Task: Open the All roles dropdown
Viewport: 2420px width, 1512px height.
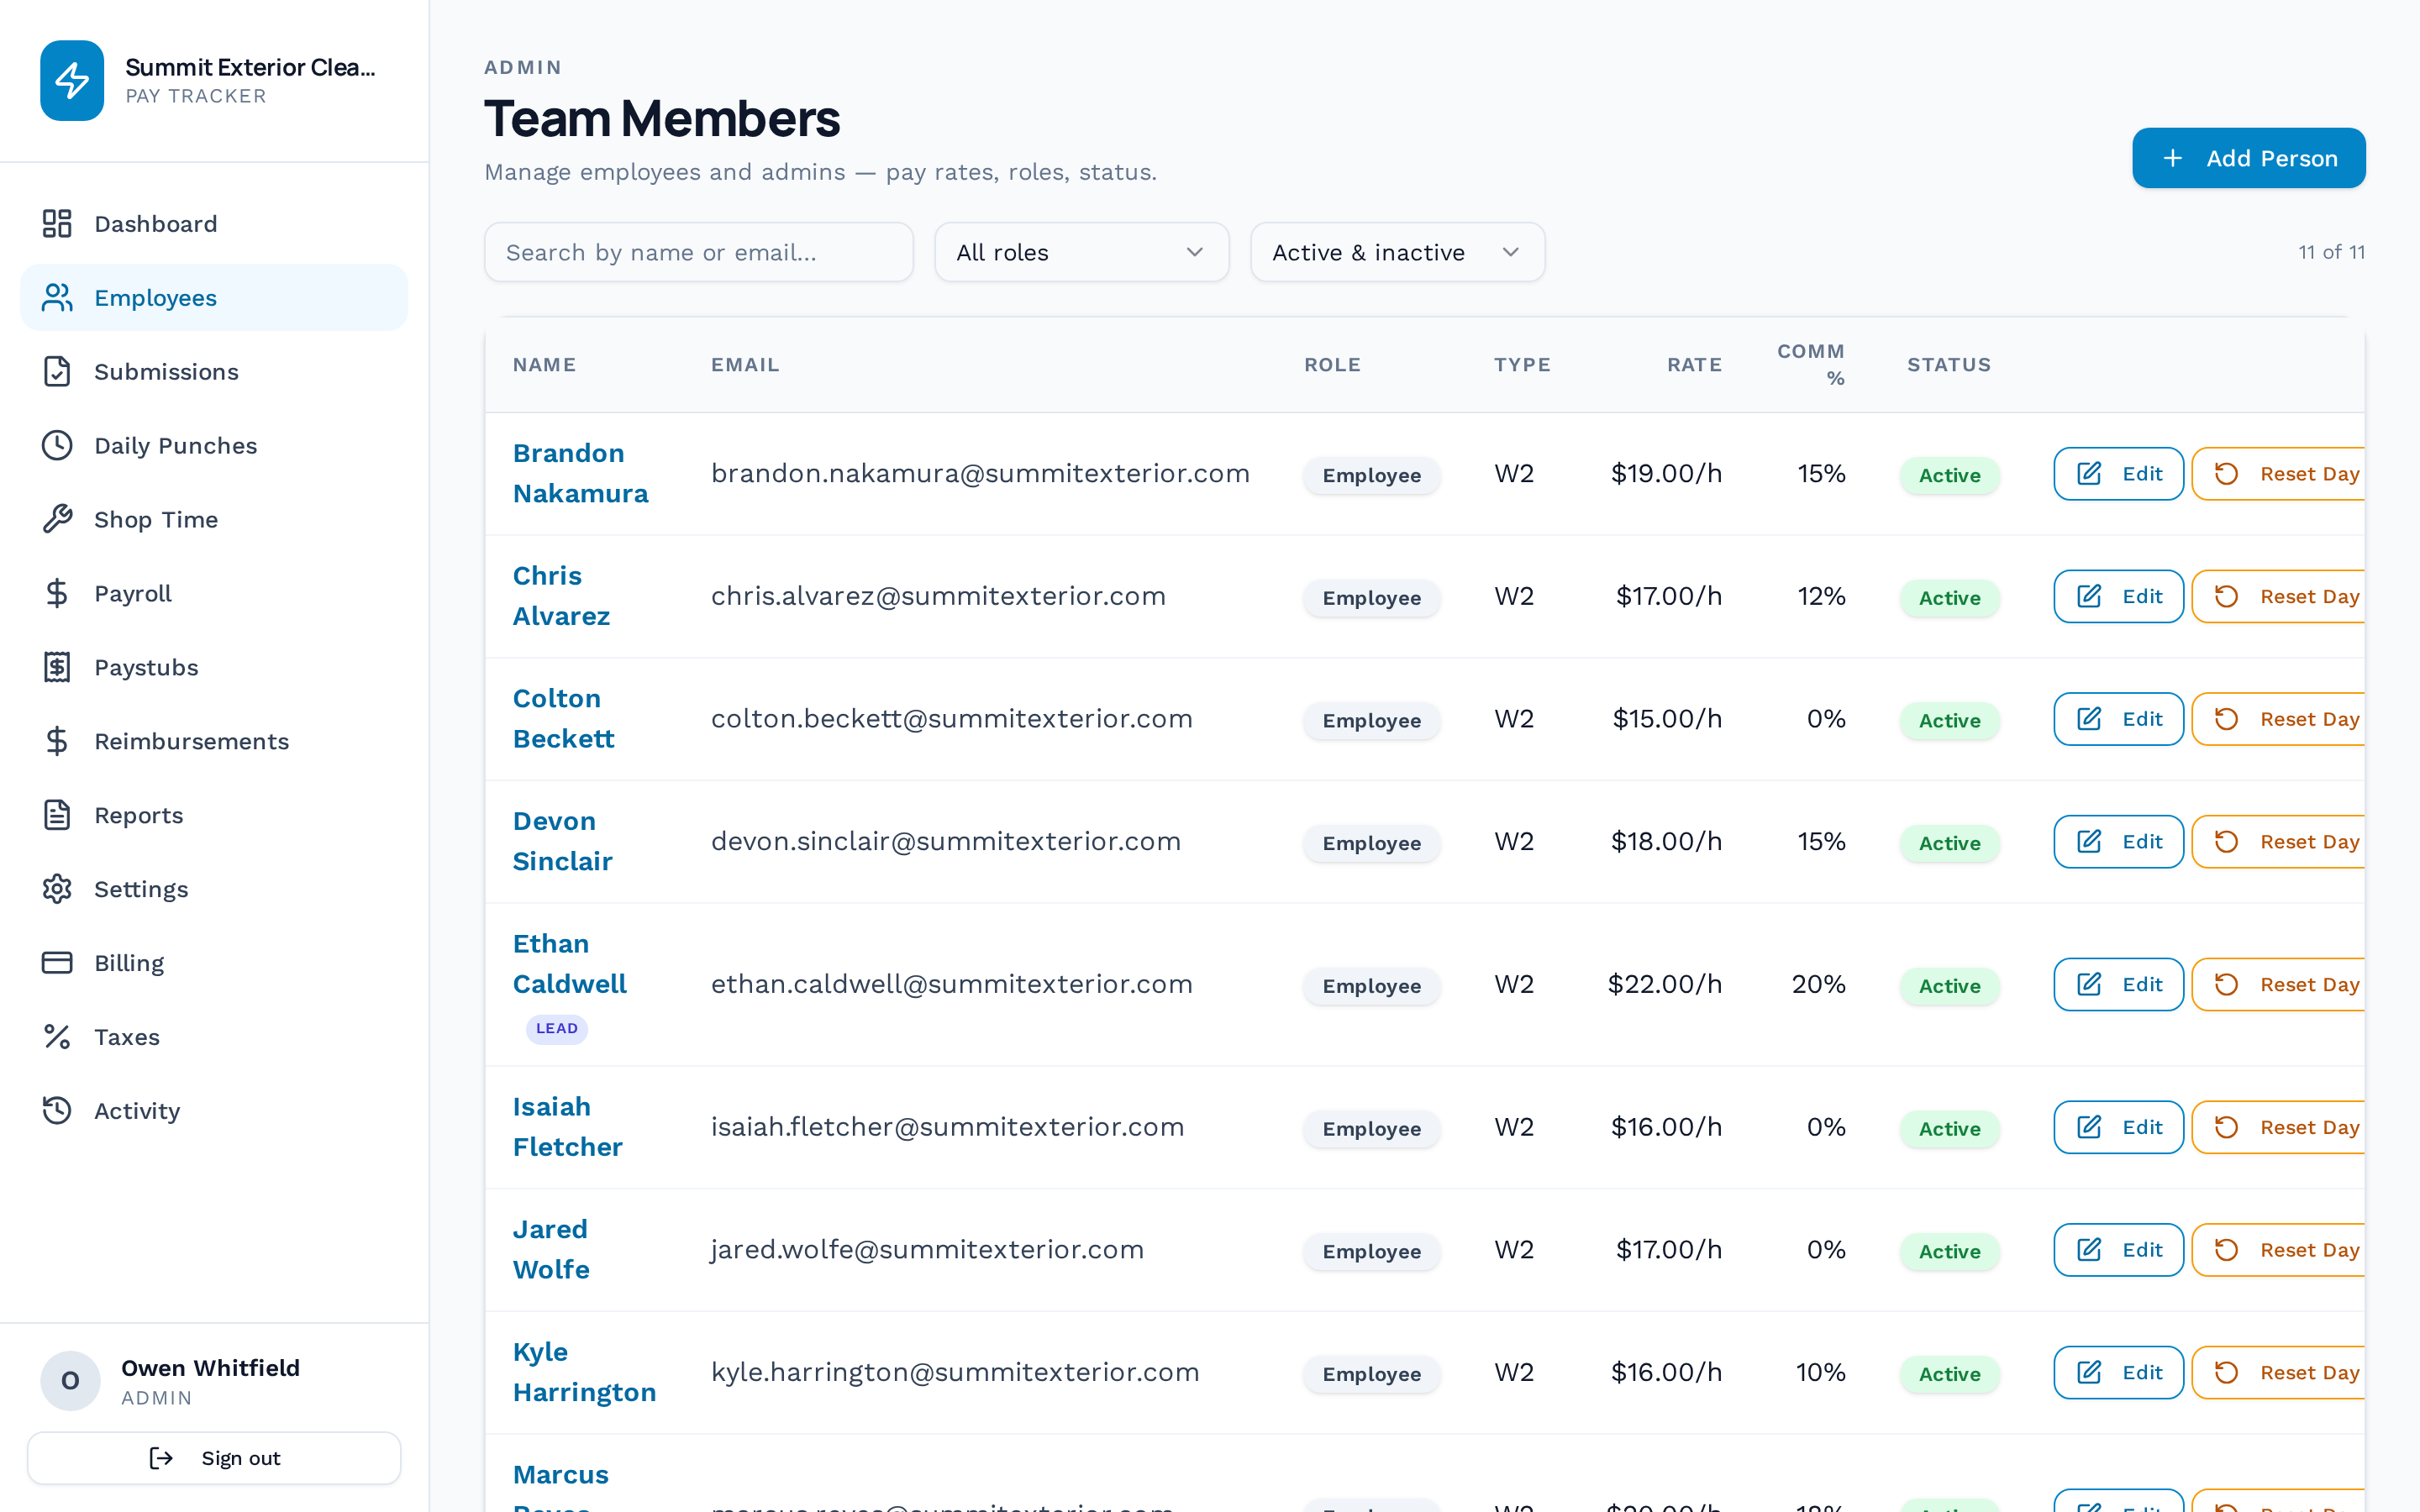Action: [1081, 252]
